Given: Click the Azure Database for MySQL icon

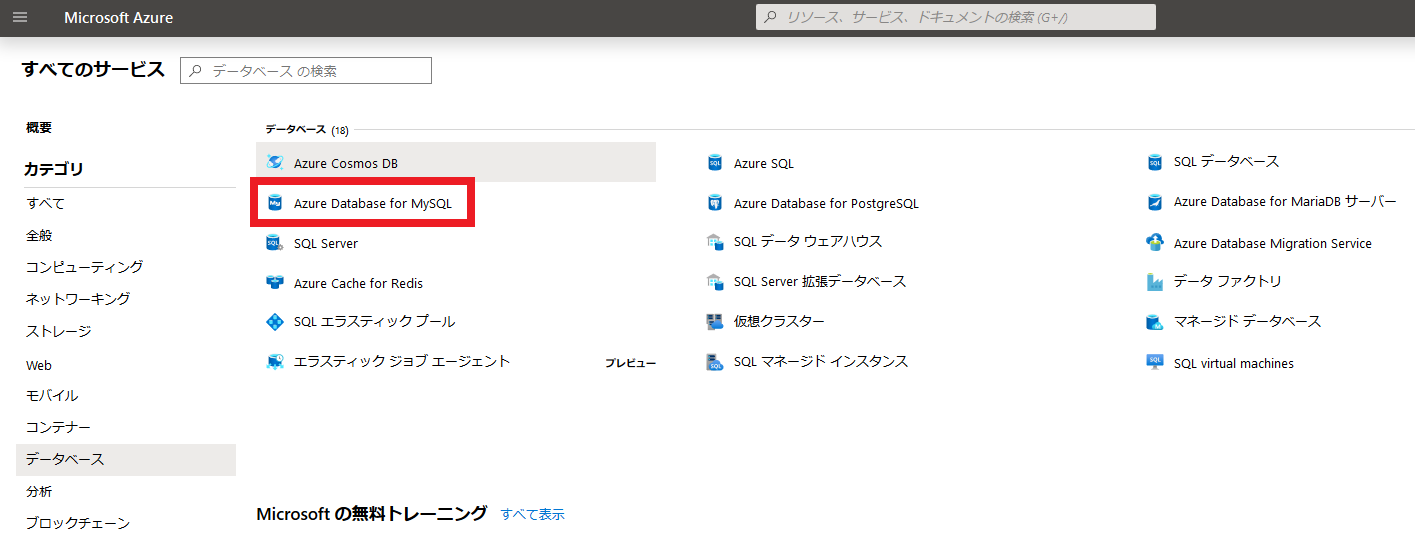Looking at the screenshot, I should point(275,203).
